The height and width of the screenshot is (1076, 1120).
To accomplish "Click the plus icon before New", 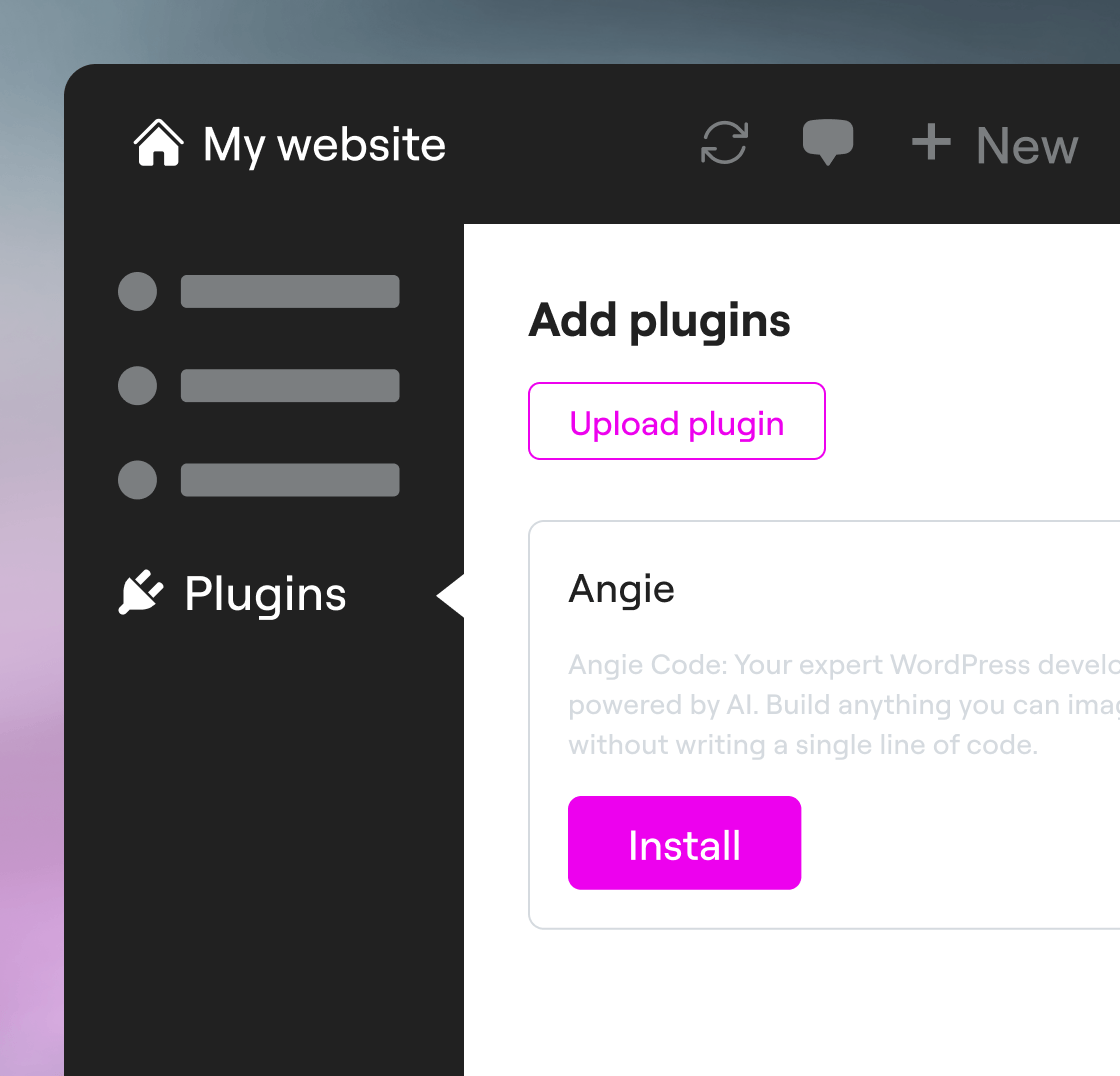I will [931, 143].
